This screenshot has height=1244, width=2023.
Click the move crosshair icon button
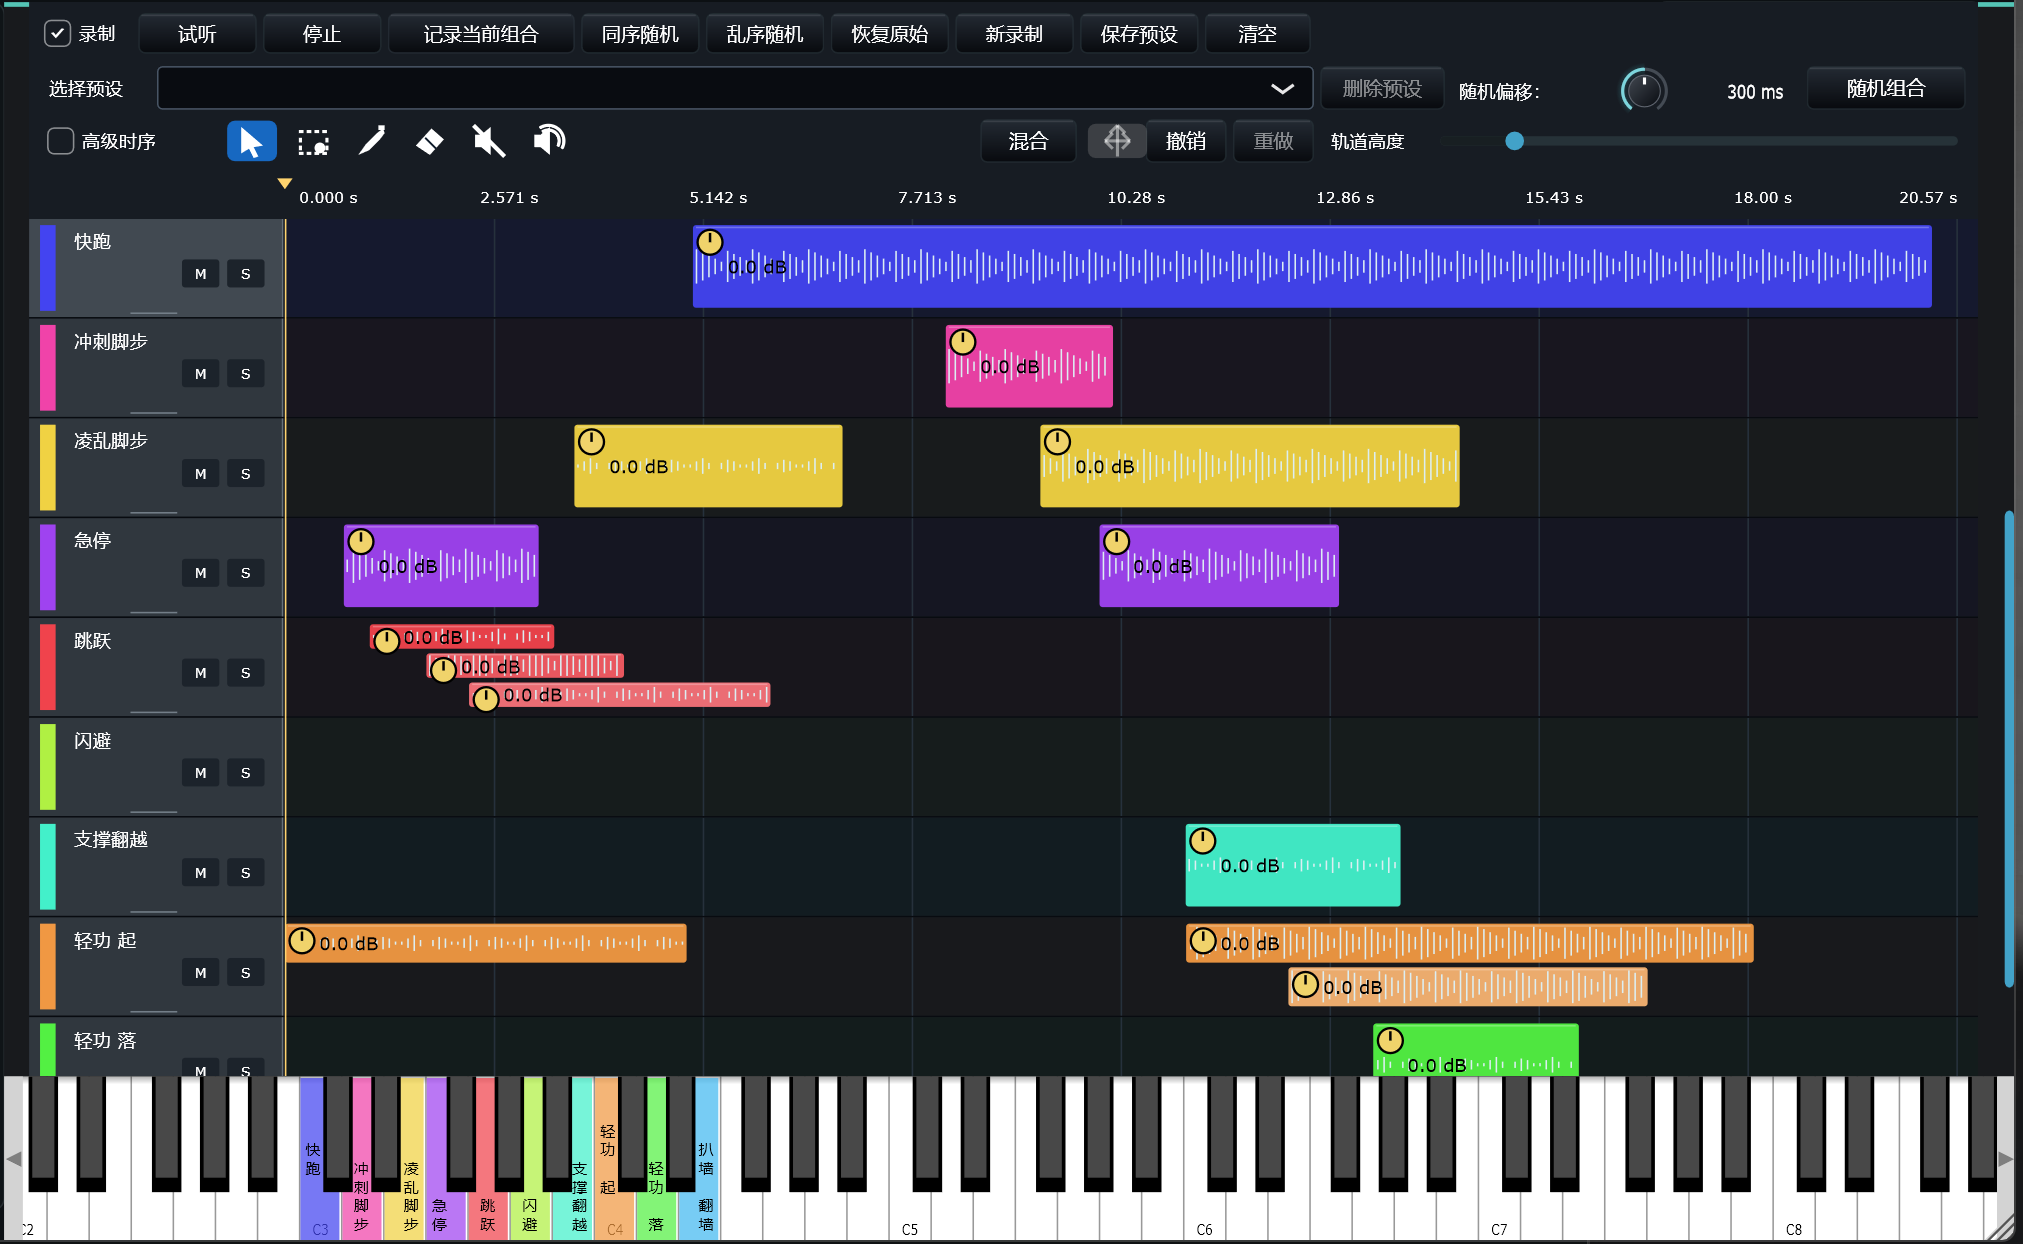coord(1117,141)
